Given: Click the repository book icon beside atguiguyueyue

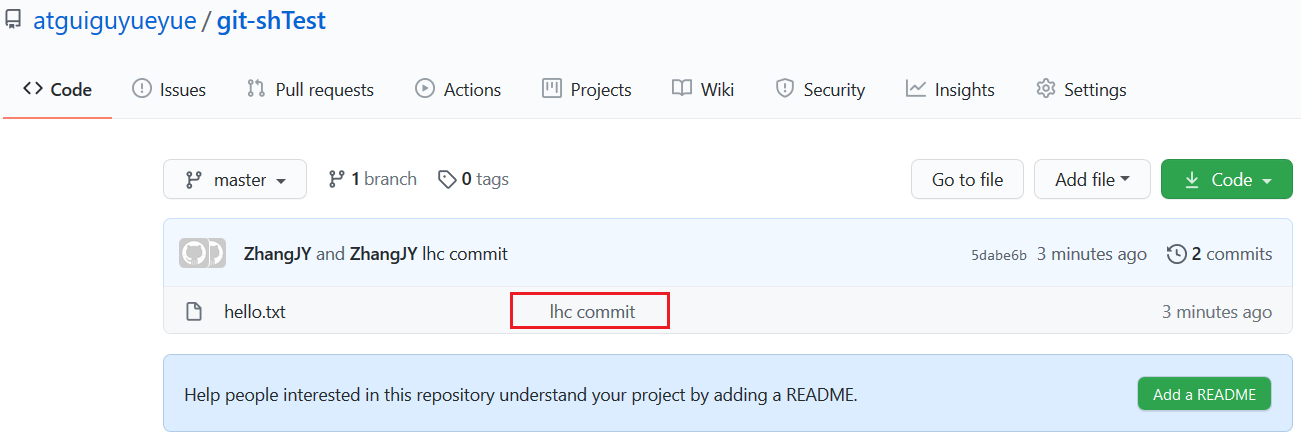Looking at the screenshot, I should tap(13, 20).
